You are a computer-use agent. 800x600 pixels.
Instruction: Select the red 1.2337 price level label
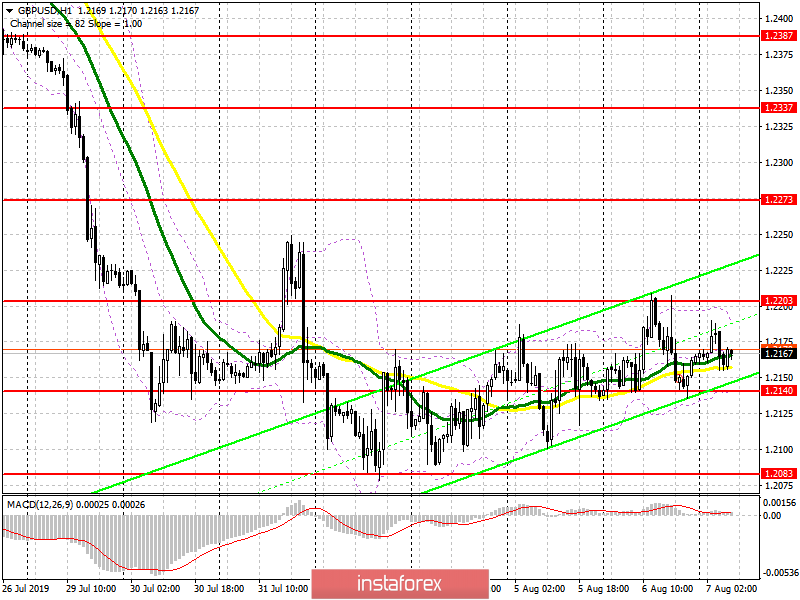coord(778,108)
